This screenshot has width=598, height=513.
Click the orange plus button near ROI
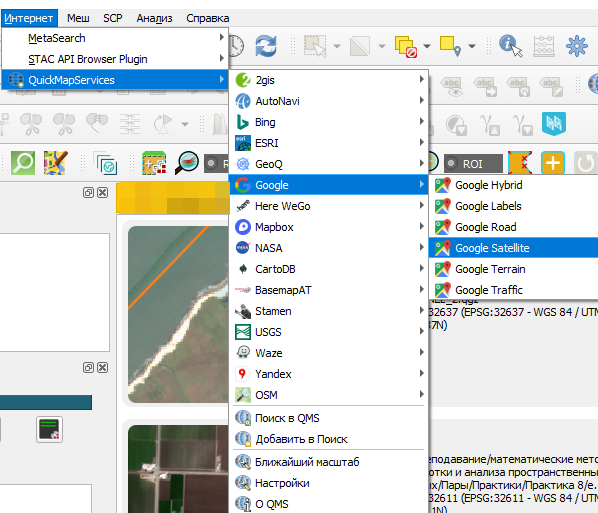click(x=553, y=163)
